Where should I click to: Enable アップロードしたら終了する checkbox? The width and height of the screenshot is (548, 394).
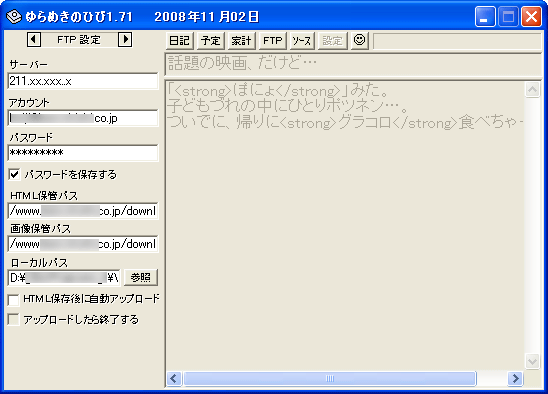click(x=14, y=320)
